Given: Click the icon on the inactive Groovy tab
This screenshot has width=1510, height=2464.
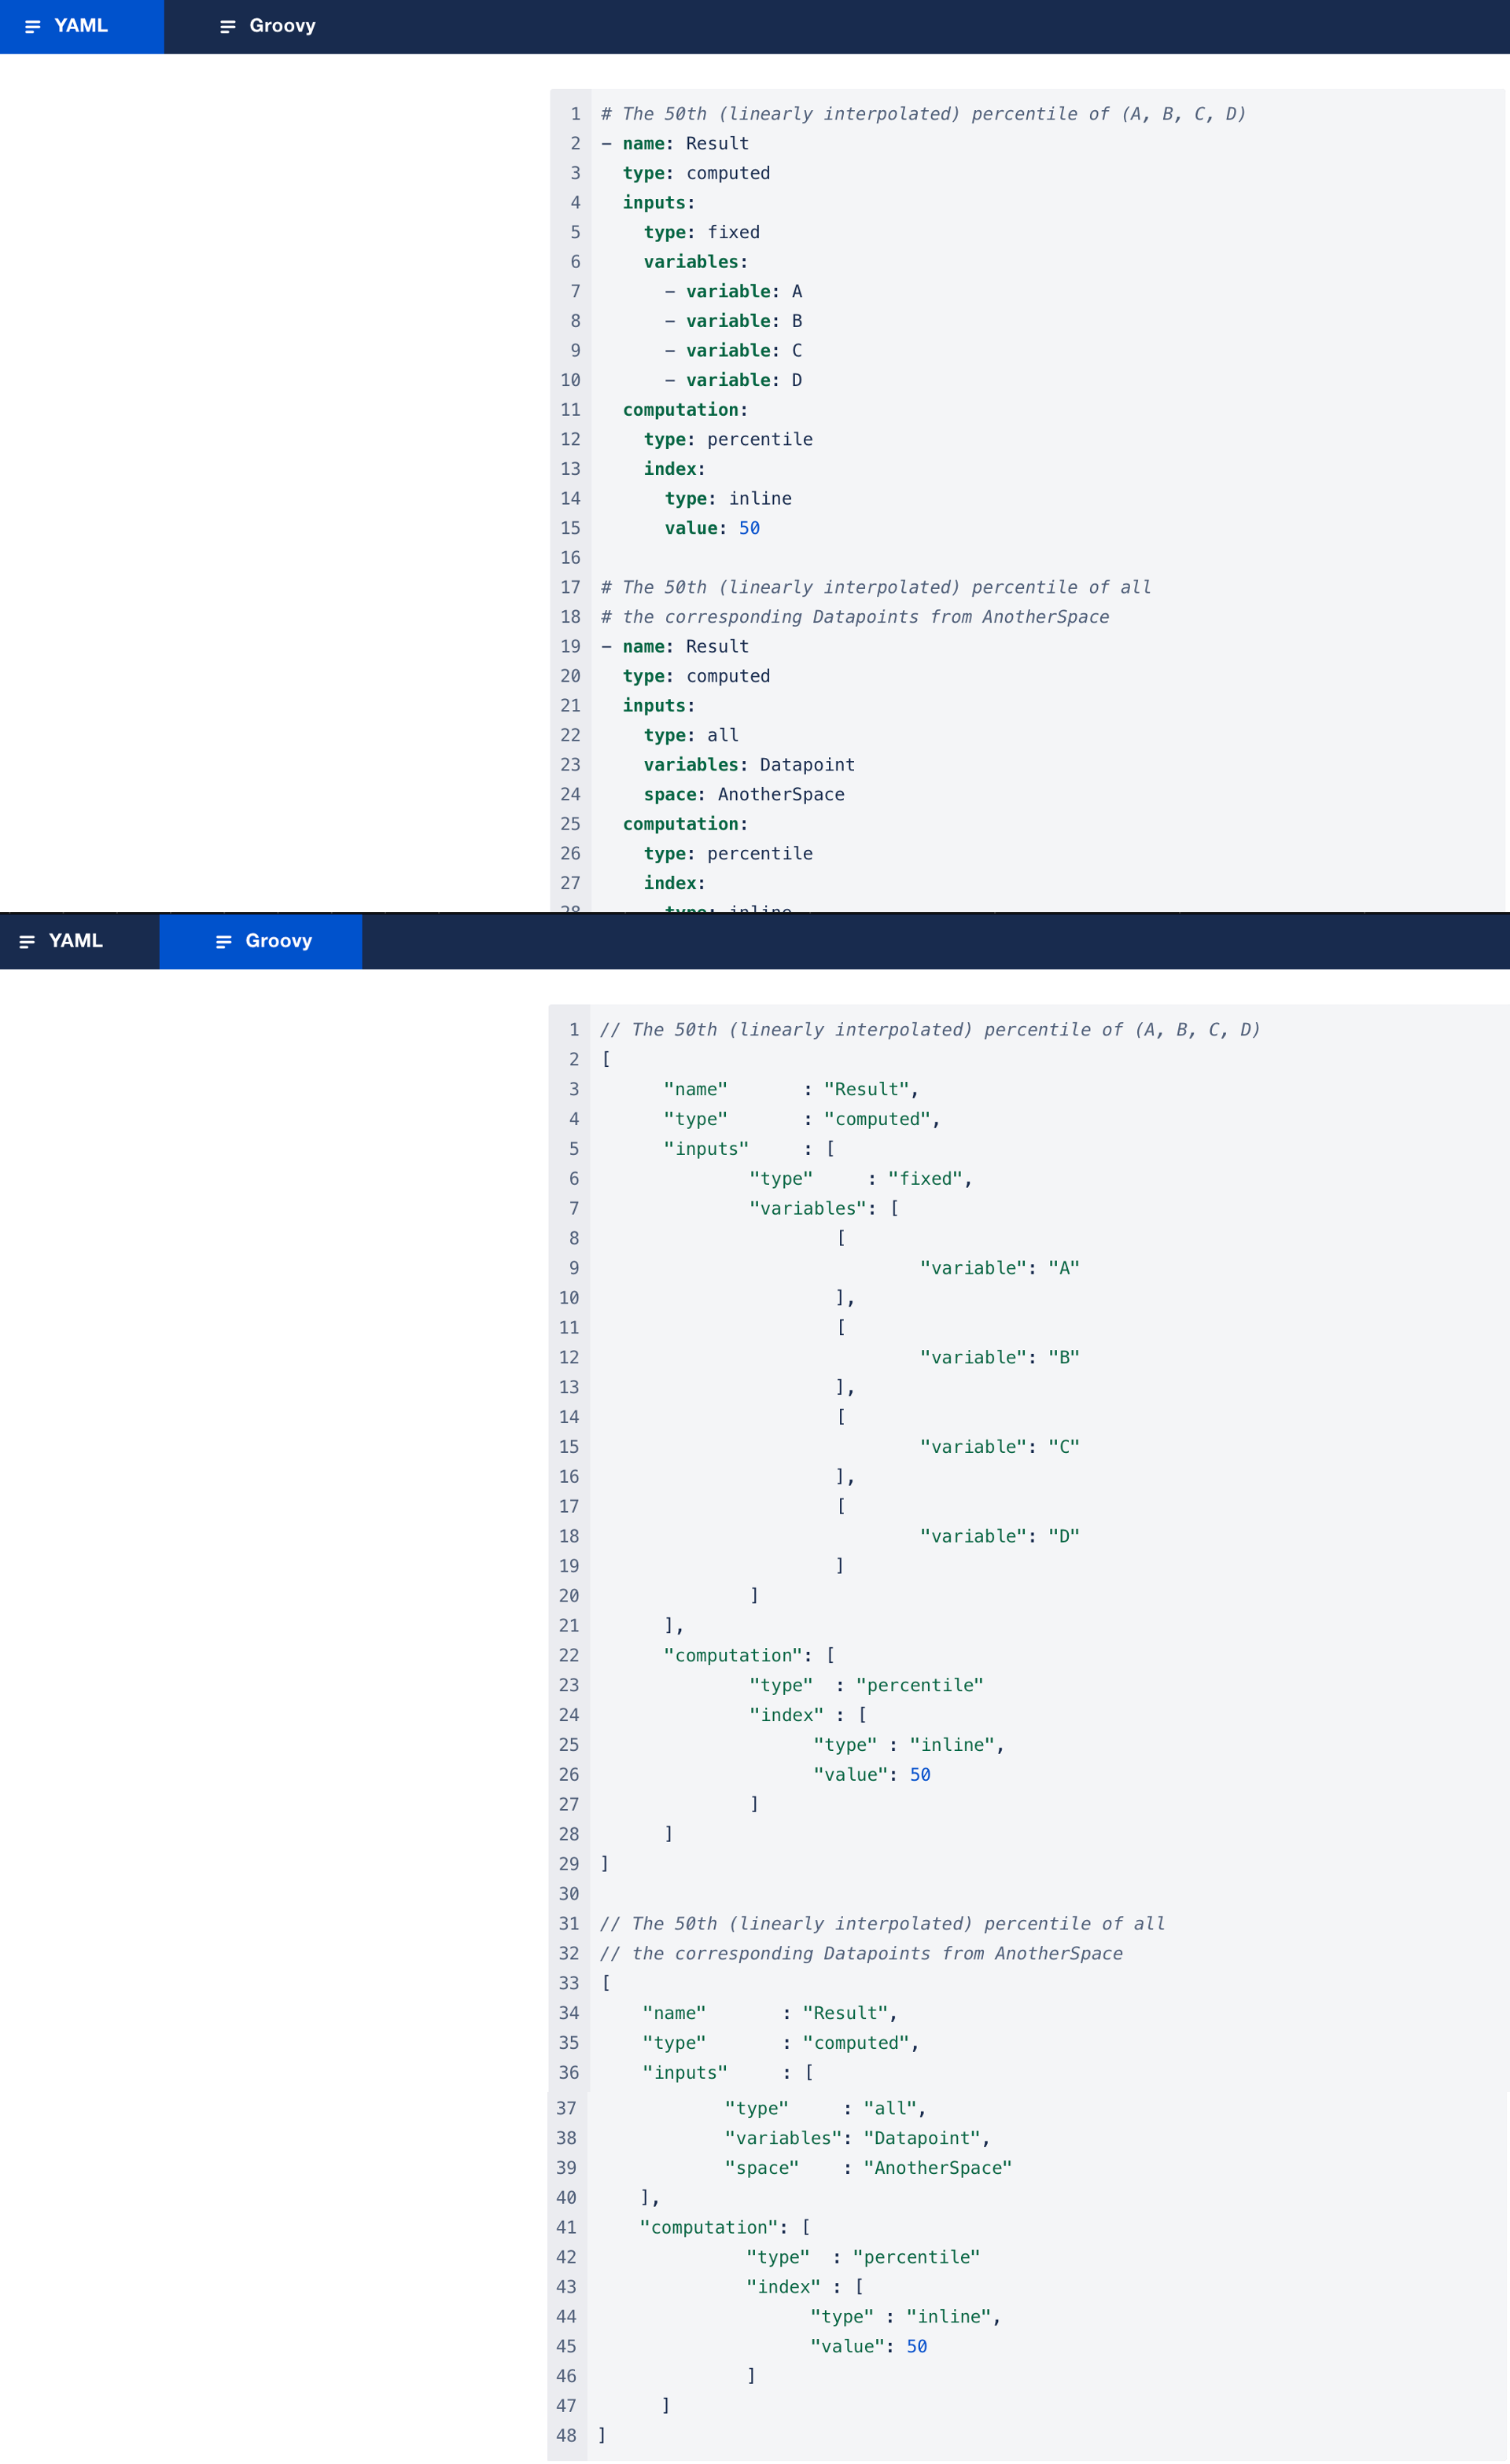Looking at the screenshot, I should [228, 27].
